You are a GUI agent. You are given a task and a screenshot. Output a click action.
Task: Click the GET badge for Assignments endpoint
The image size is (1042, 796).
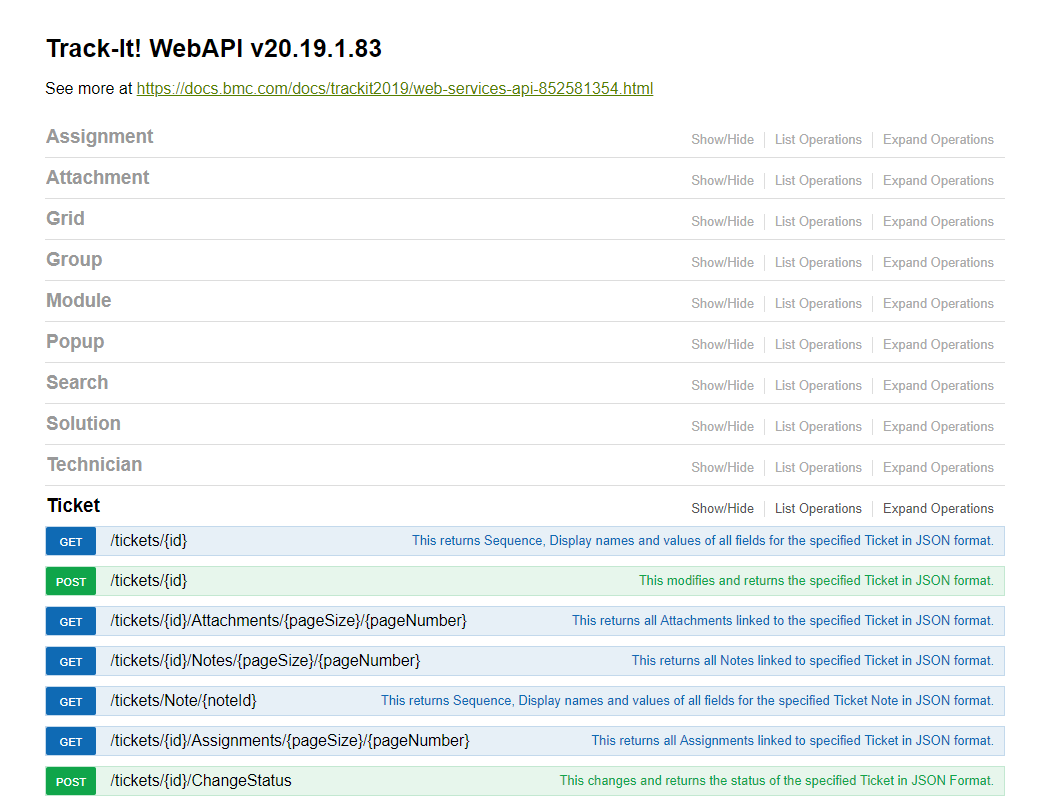[x=71, y=742]
